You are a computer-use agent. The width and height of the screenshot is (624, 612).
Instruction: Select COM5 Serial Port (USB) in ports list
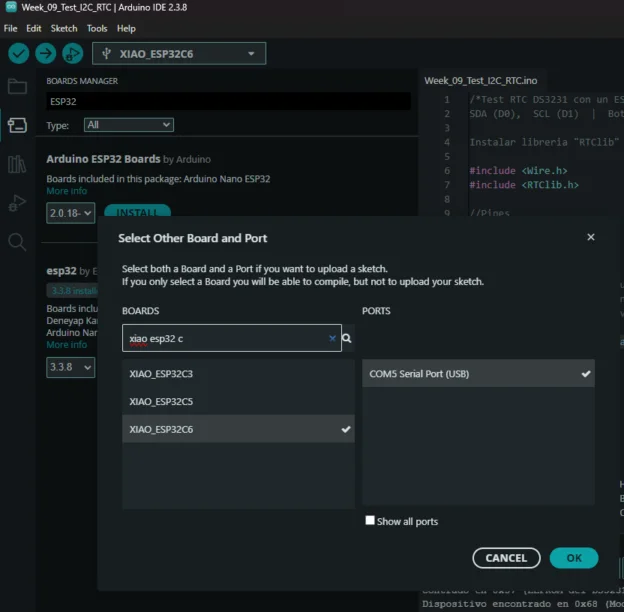pos(478,374)
